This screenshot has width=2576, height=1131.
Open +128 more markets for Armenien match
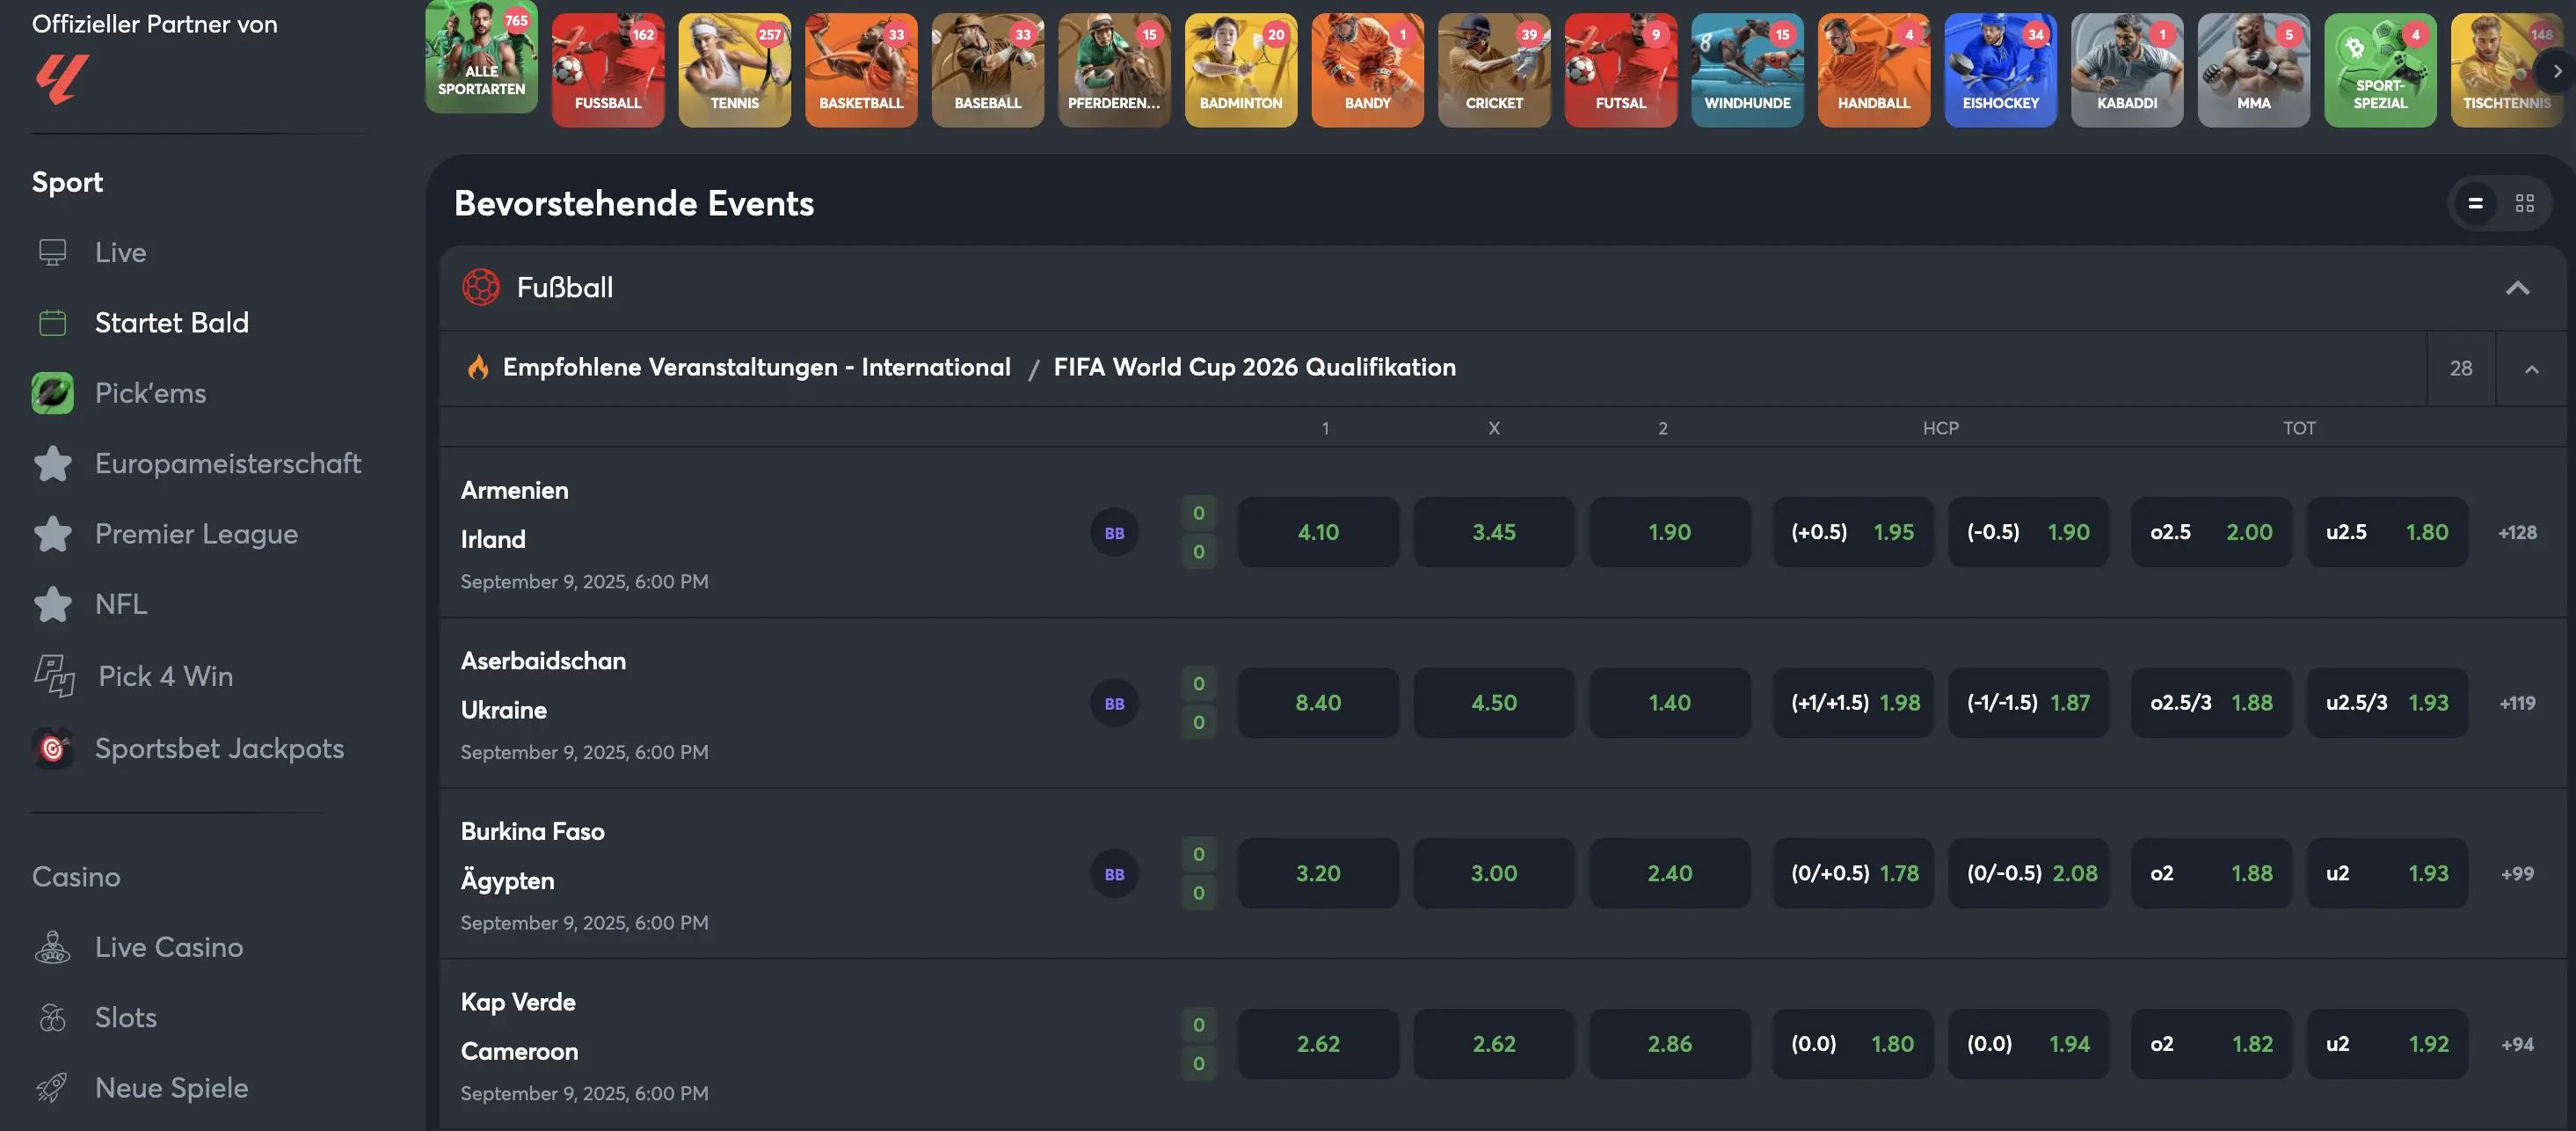coord(2517,532)
